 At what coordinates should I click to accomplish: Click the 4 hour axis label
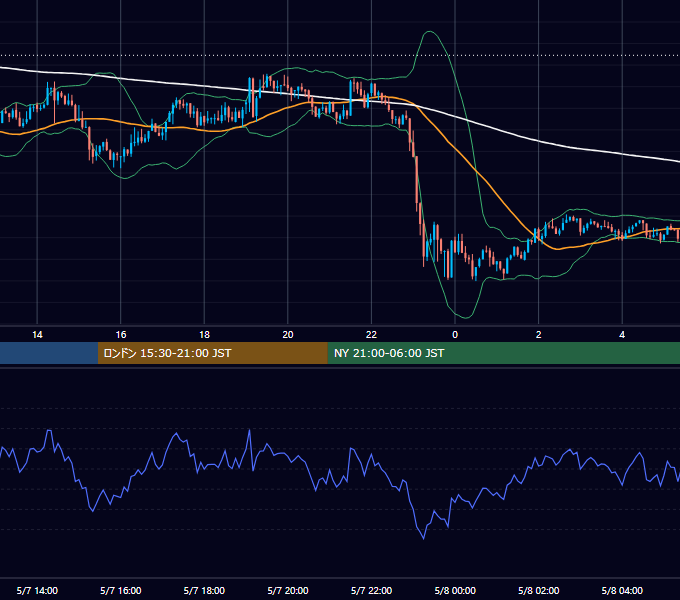[622, 335]
